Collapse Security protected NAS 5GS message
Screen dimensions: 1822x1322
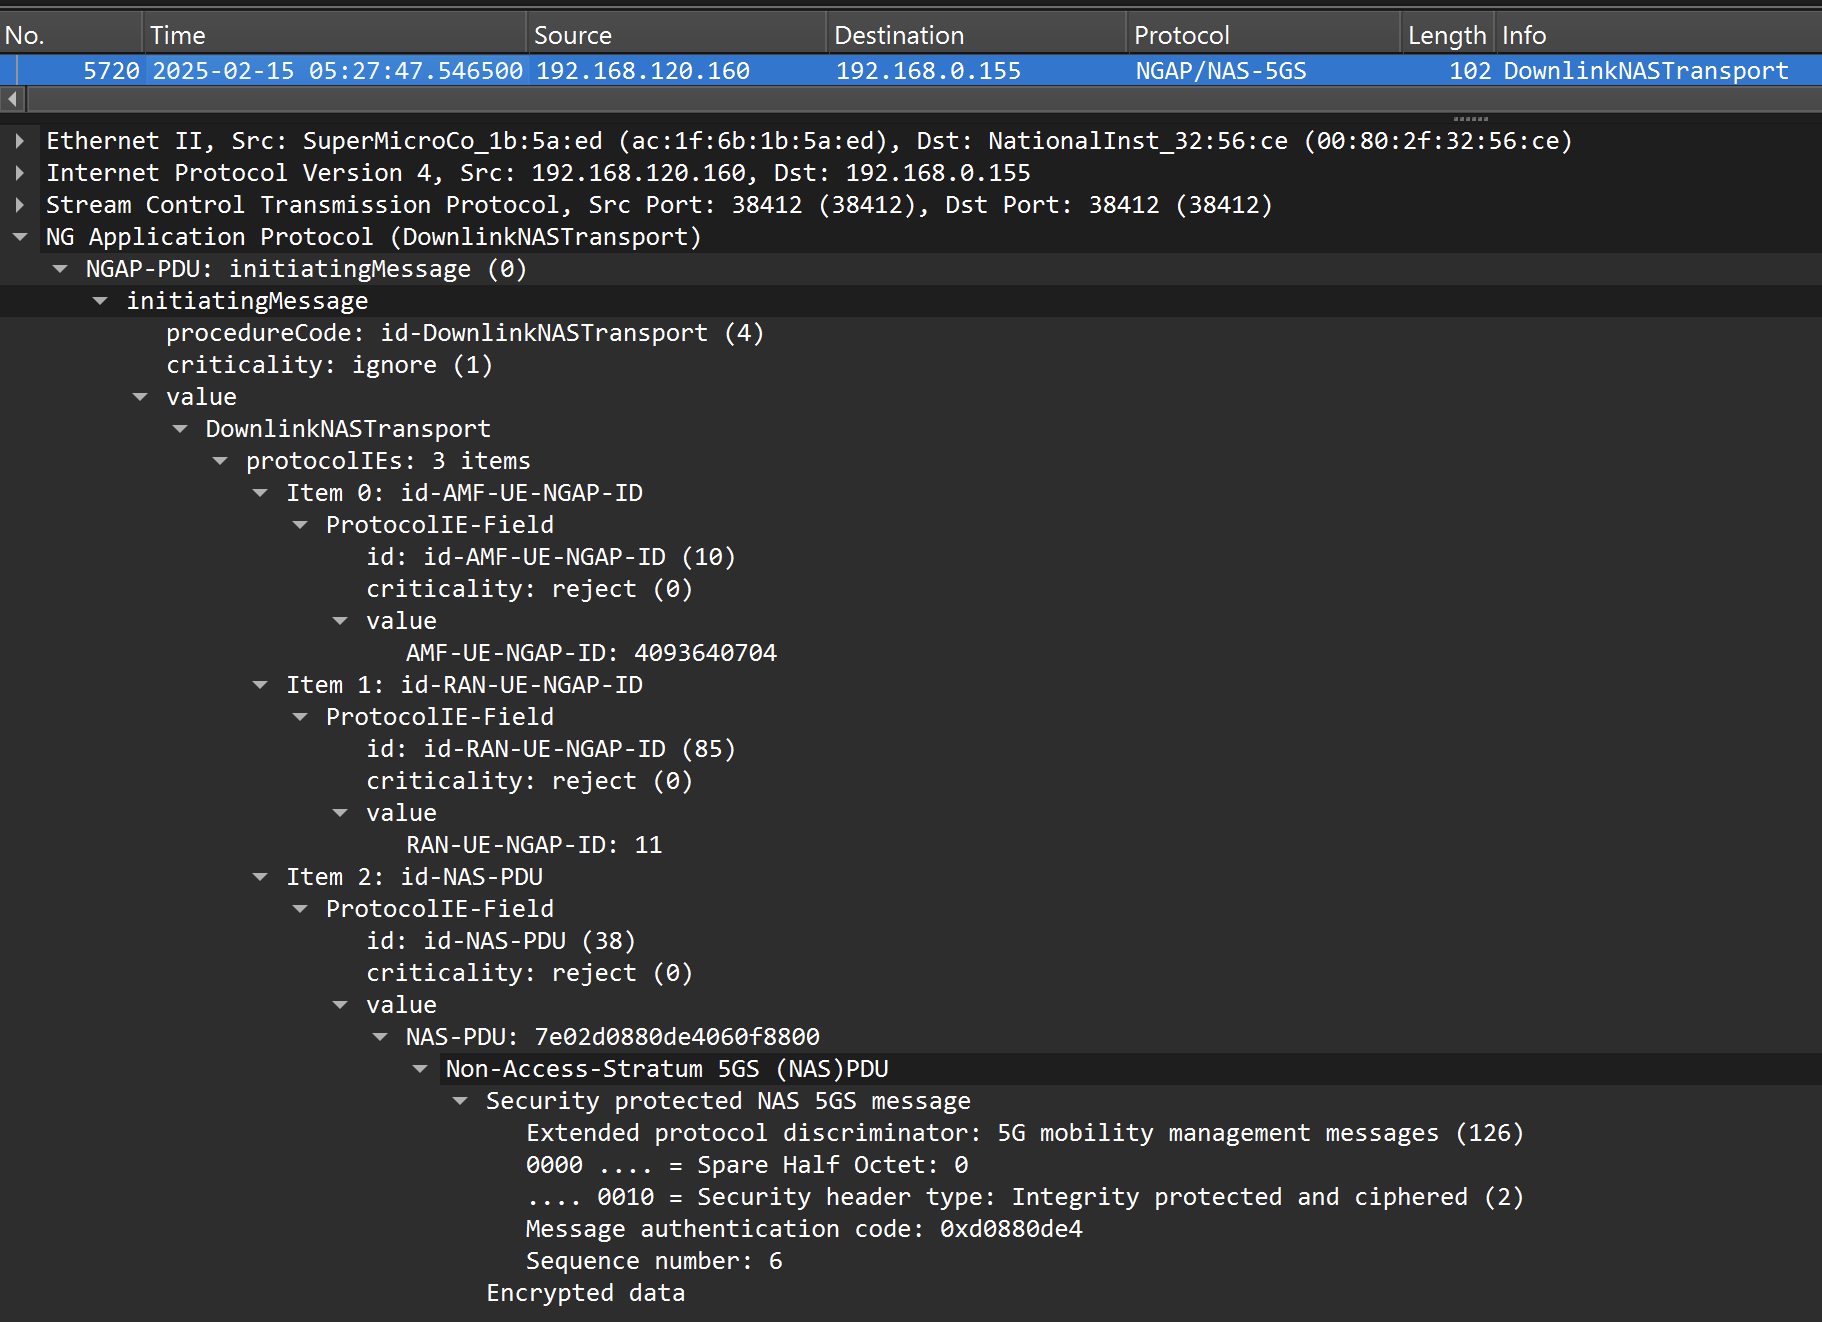(460, 1101)
